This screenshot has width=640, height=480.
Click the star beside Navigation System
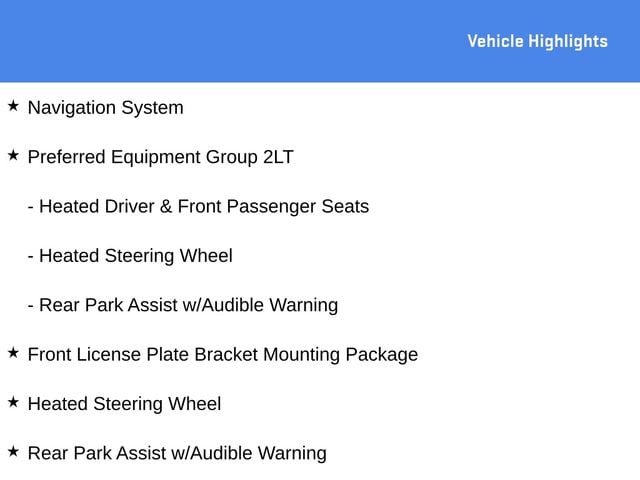pyautogui.click(x=13, y=106)
